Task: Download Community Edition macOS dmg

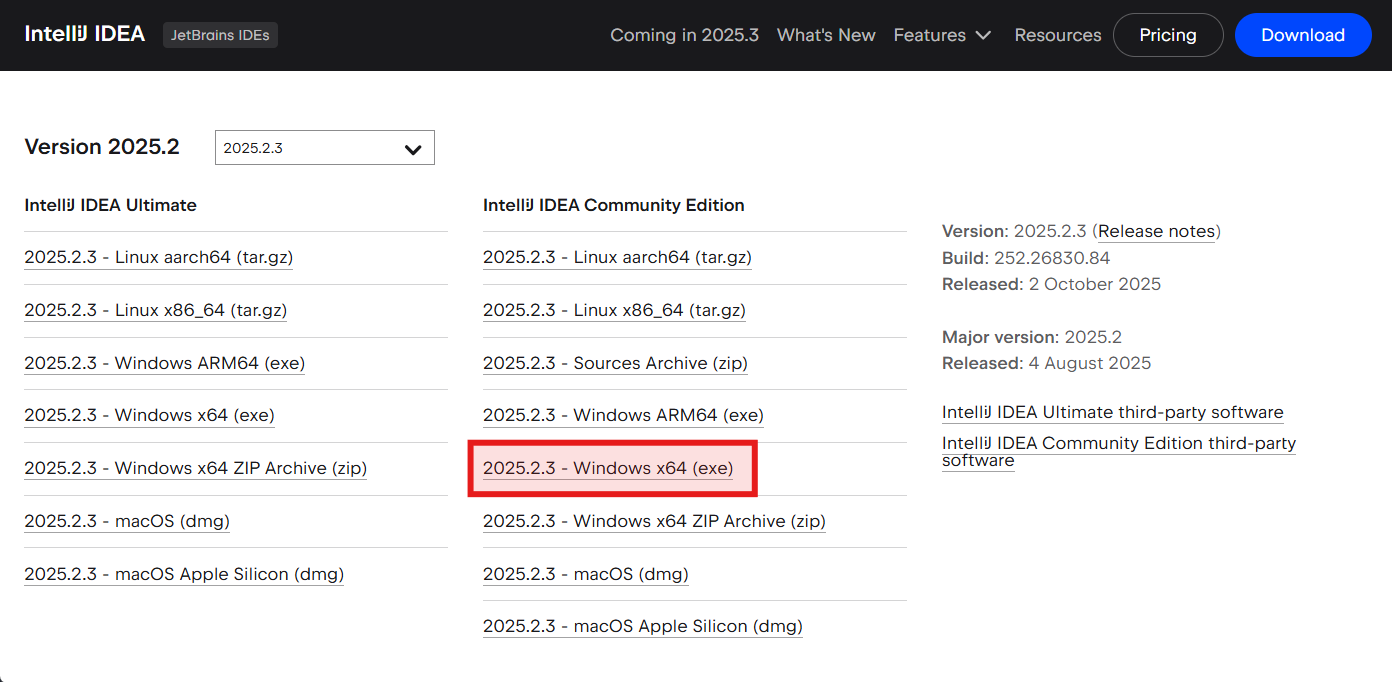Action: tap(585, 574)
